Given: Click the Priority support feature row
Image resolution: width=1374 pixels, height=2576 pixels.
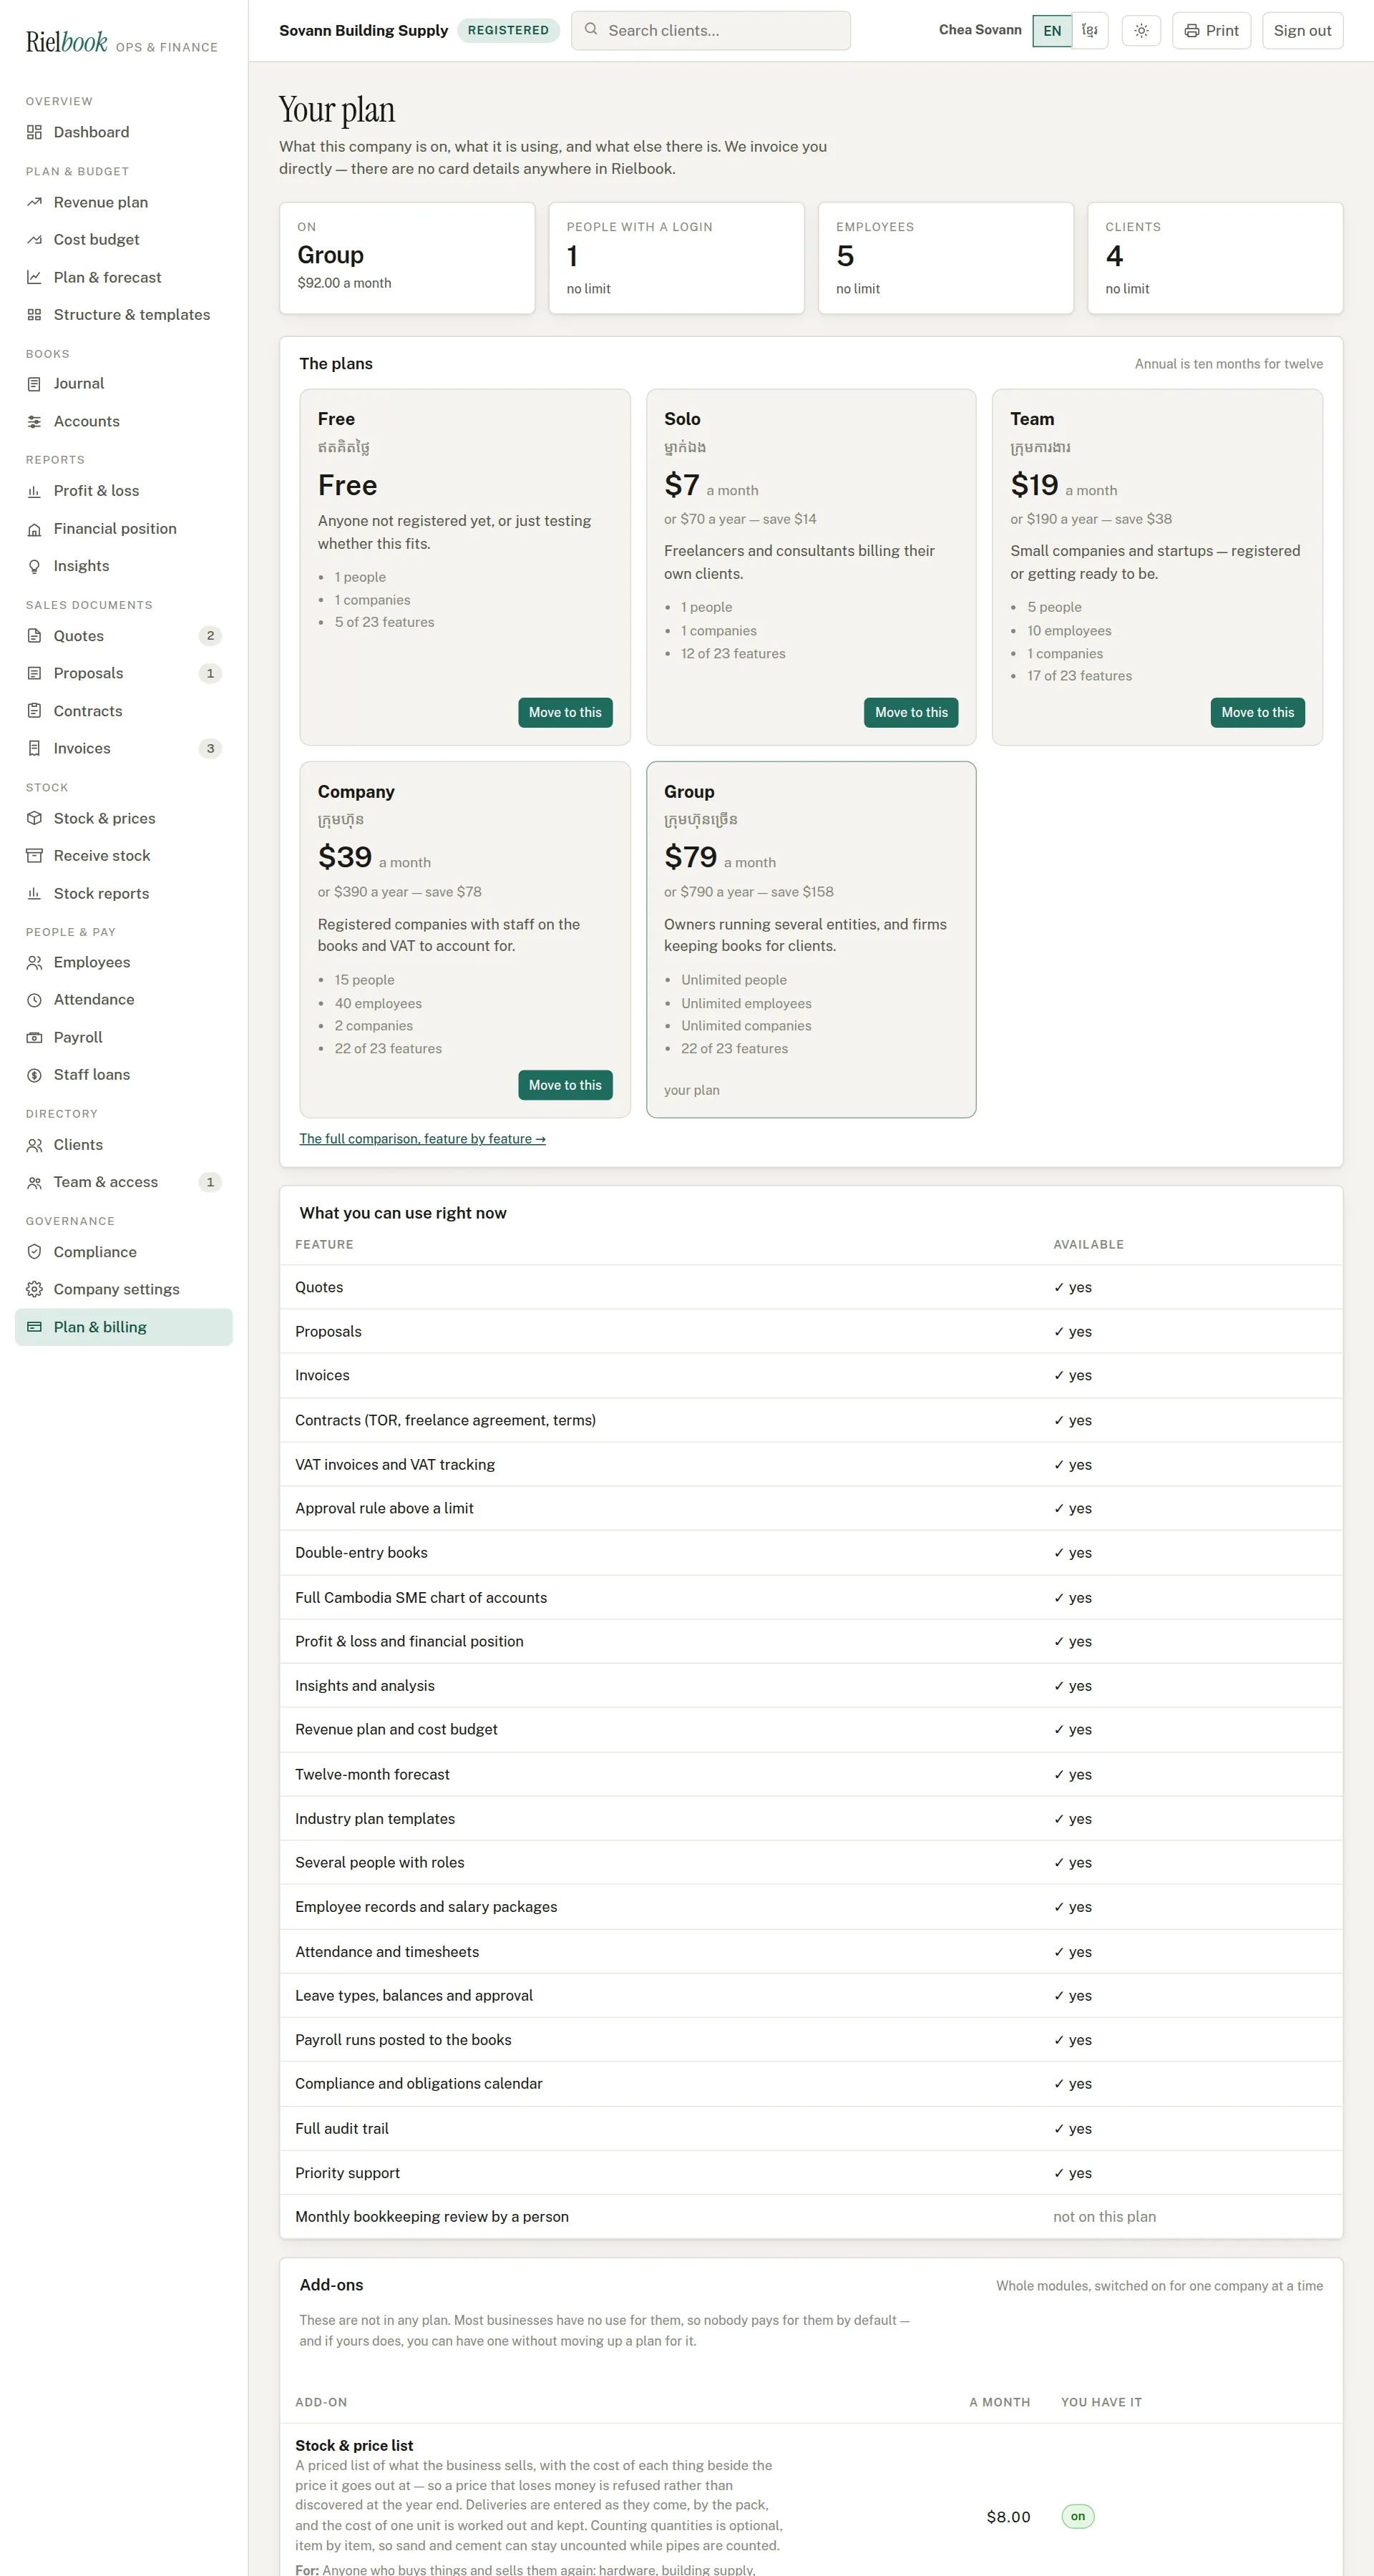Looking at the screenshot, I should 811,2172.
